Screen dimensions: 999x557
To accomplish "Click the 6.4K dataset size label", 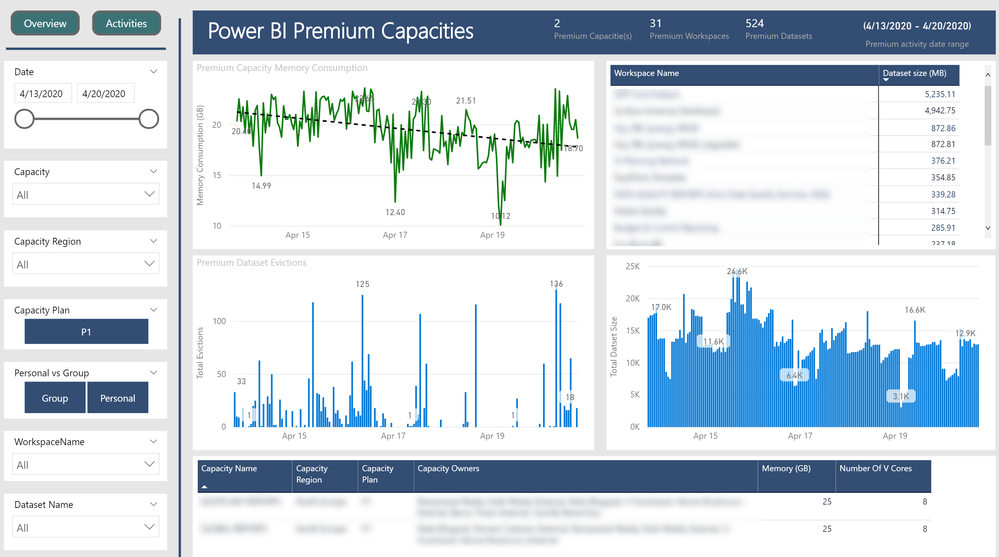I will click(x=794, y=375).
